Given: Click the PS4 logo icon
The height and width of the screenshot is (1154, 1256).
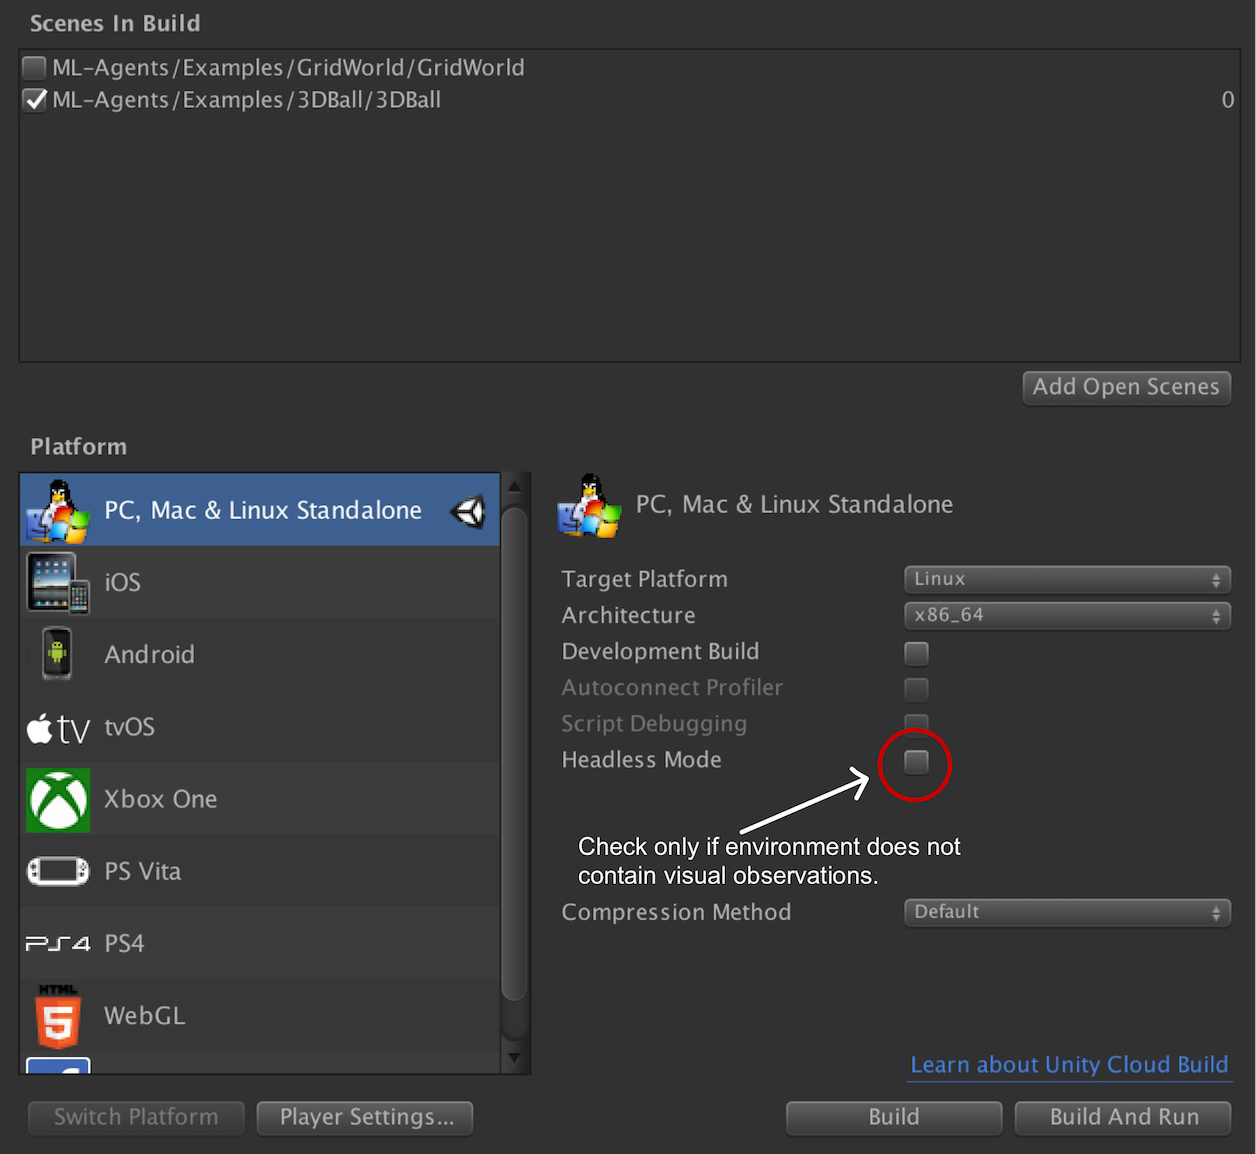Looking at the screenshot, I should pyautogui.click(x=58, y=944).
